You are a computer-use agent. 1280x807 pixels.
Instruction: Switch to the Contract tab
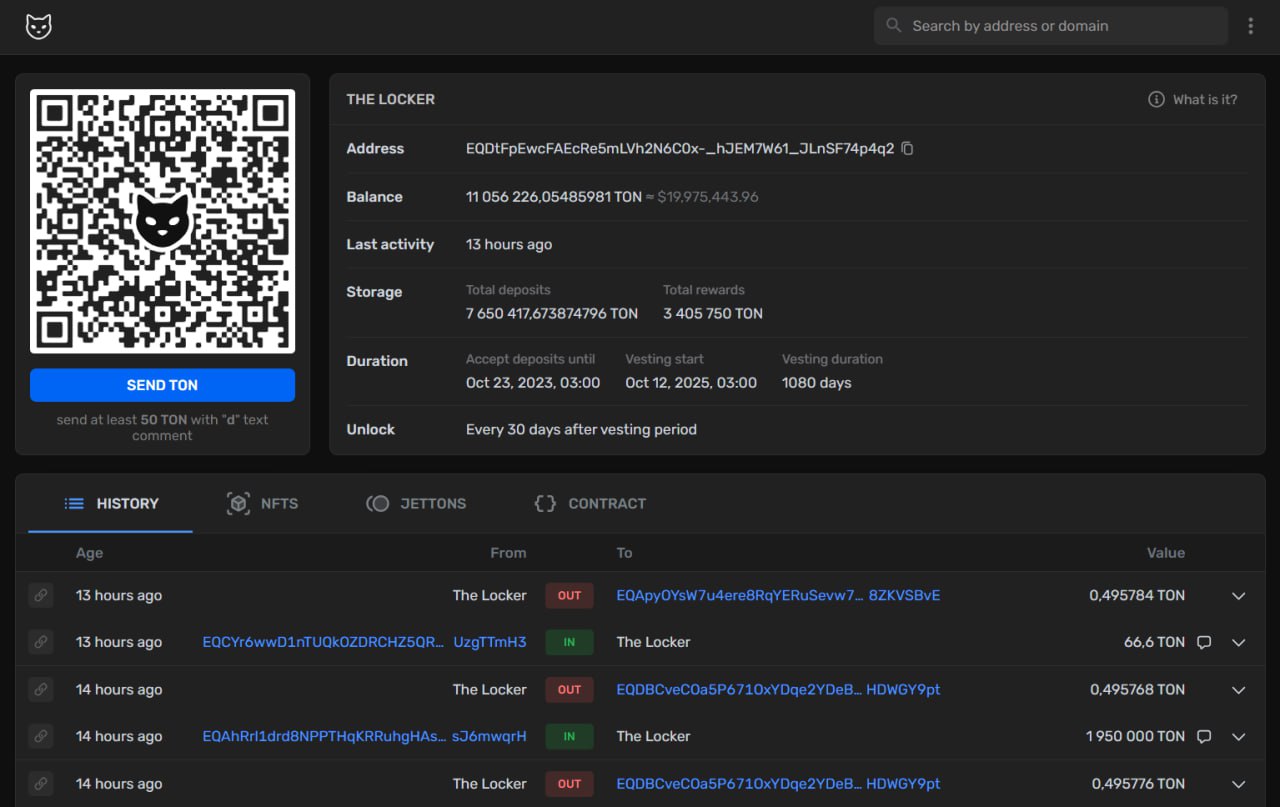[590, 503]
